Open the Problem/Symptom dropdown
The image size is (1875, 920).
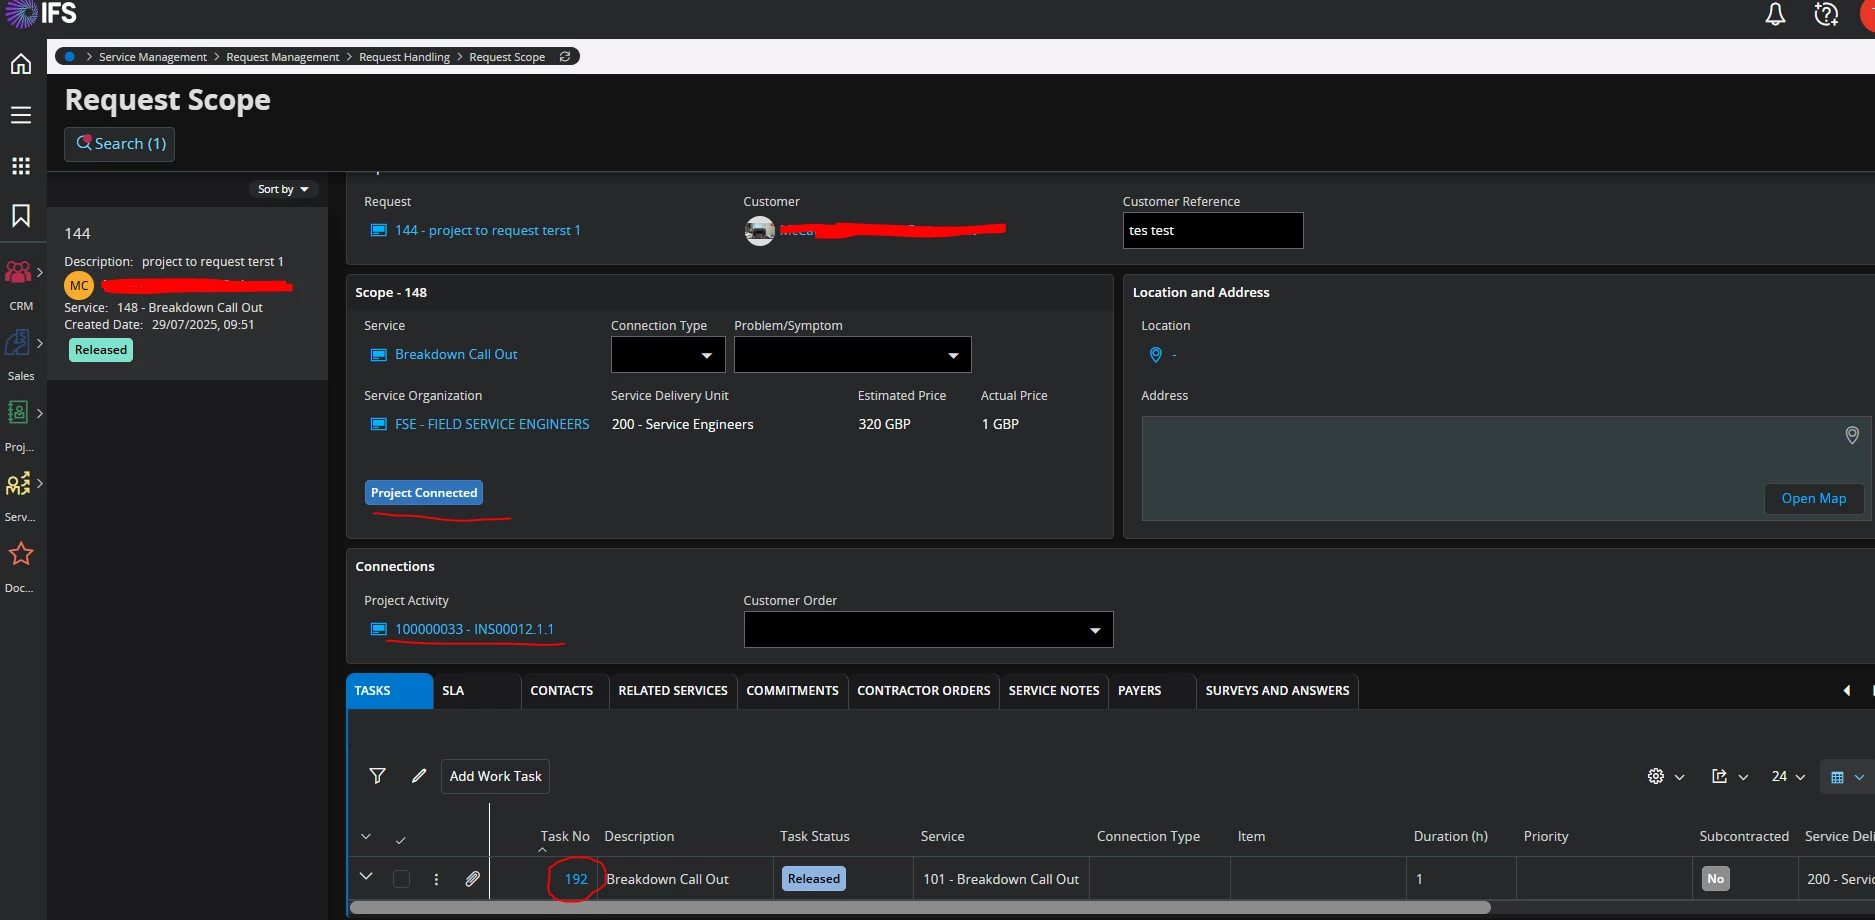pos(852,355)
